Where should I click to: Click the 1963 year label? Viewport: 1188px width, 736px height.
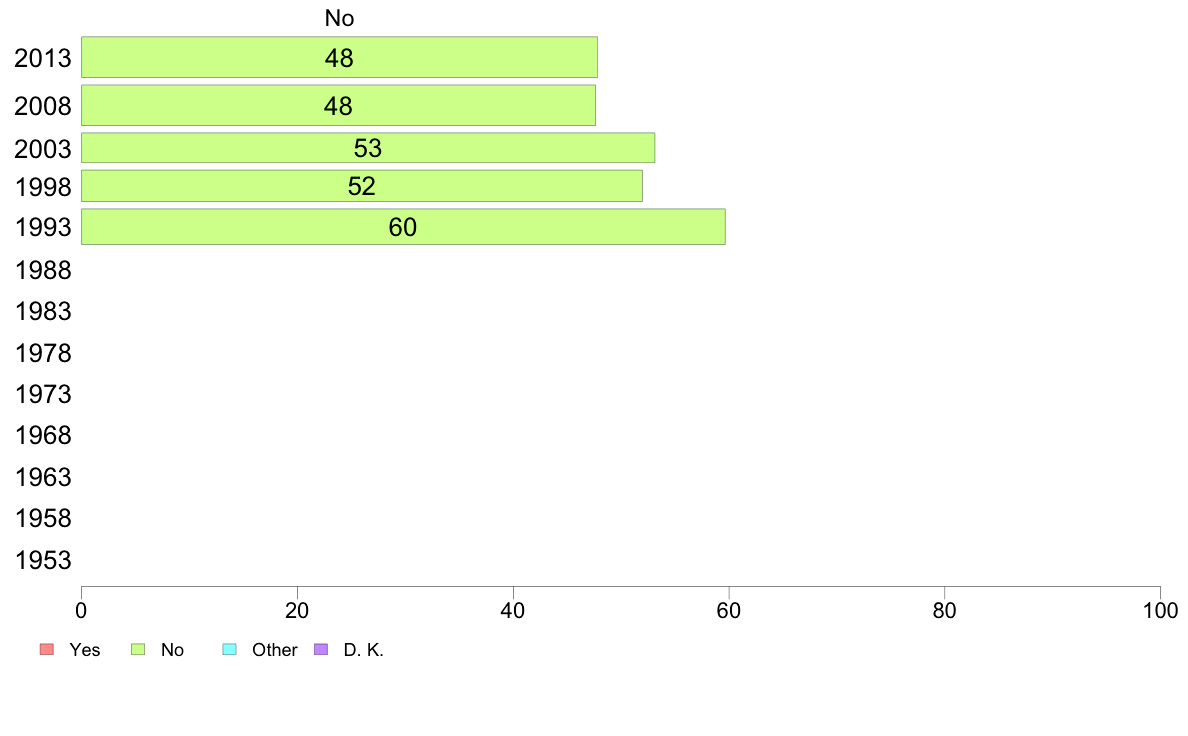[43, 477]
